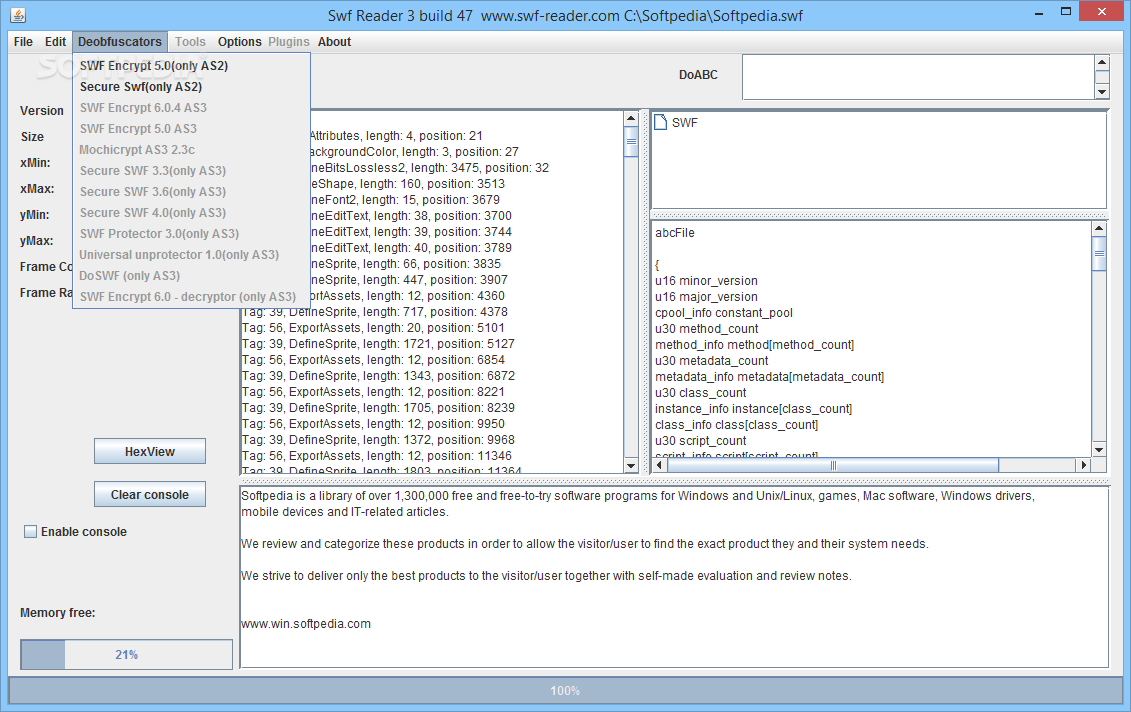Click abcFile horizontal scrollbar thumb
The image size is (1131, 712).
coord(833,465)
